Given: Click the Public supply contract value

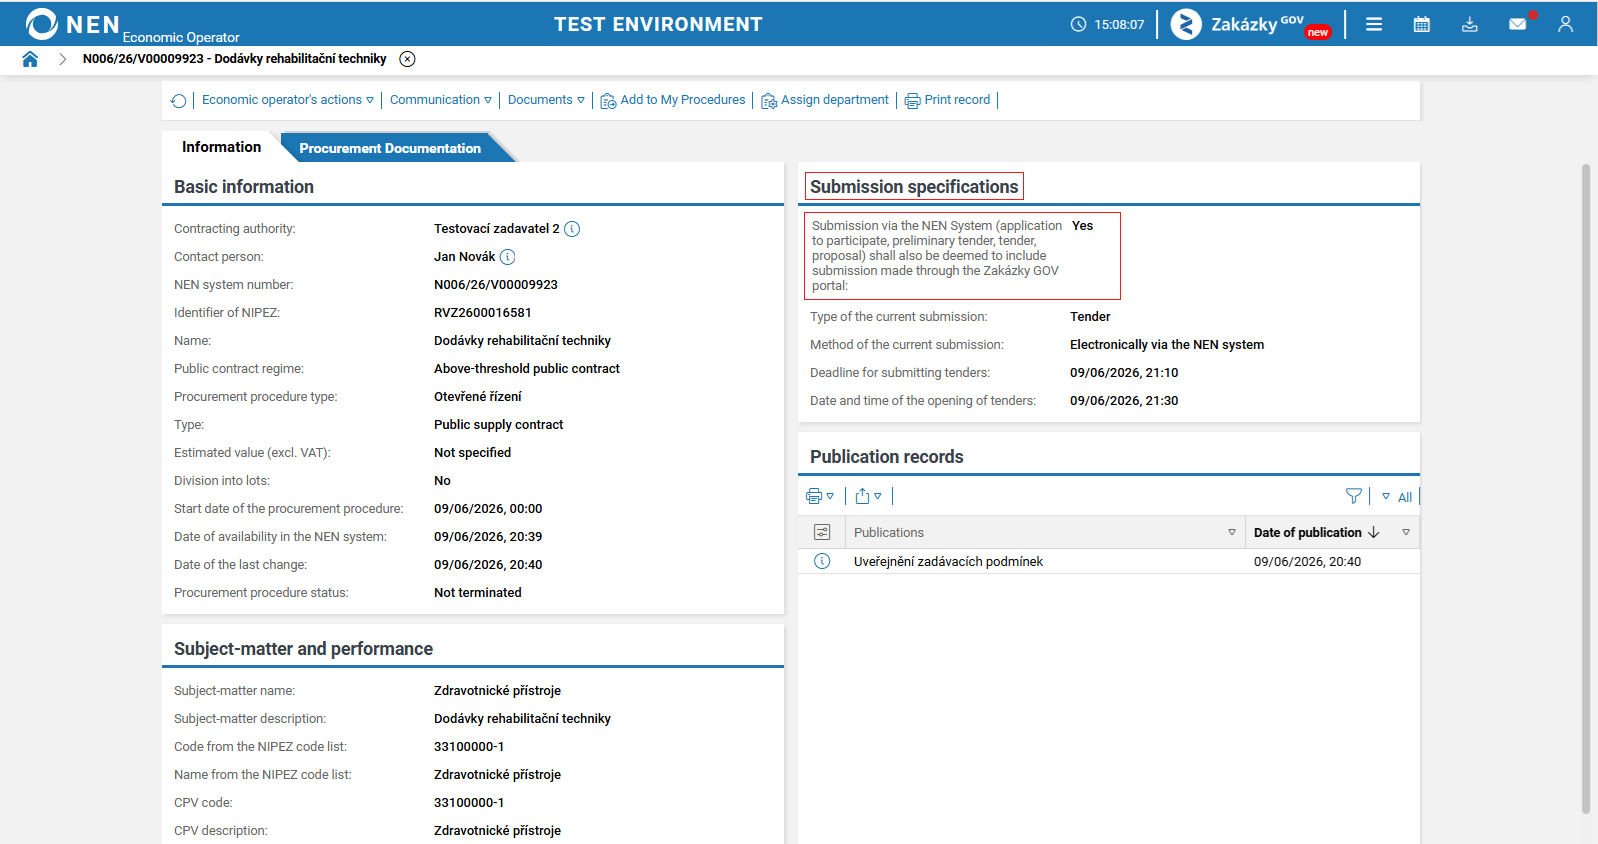Looking at the screenshot, I should click(x=499, y=425).
